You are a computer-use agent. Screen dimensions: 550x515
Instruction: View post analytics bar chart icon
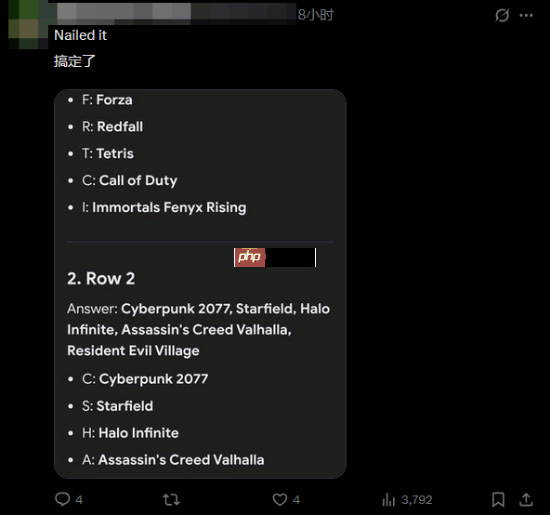point(388,500)
